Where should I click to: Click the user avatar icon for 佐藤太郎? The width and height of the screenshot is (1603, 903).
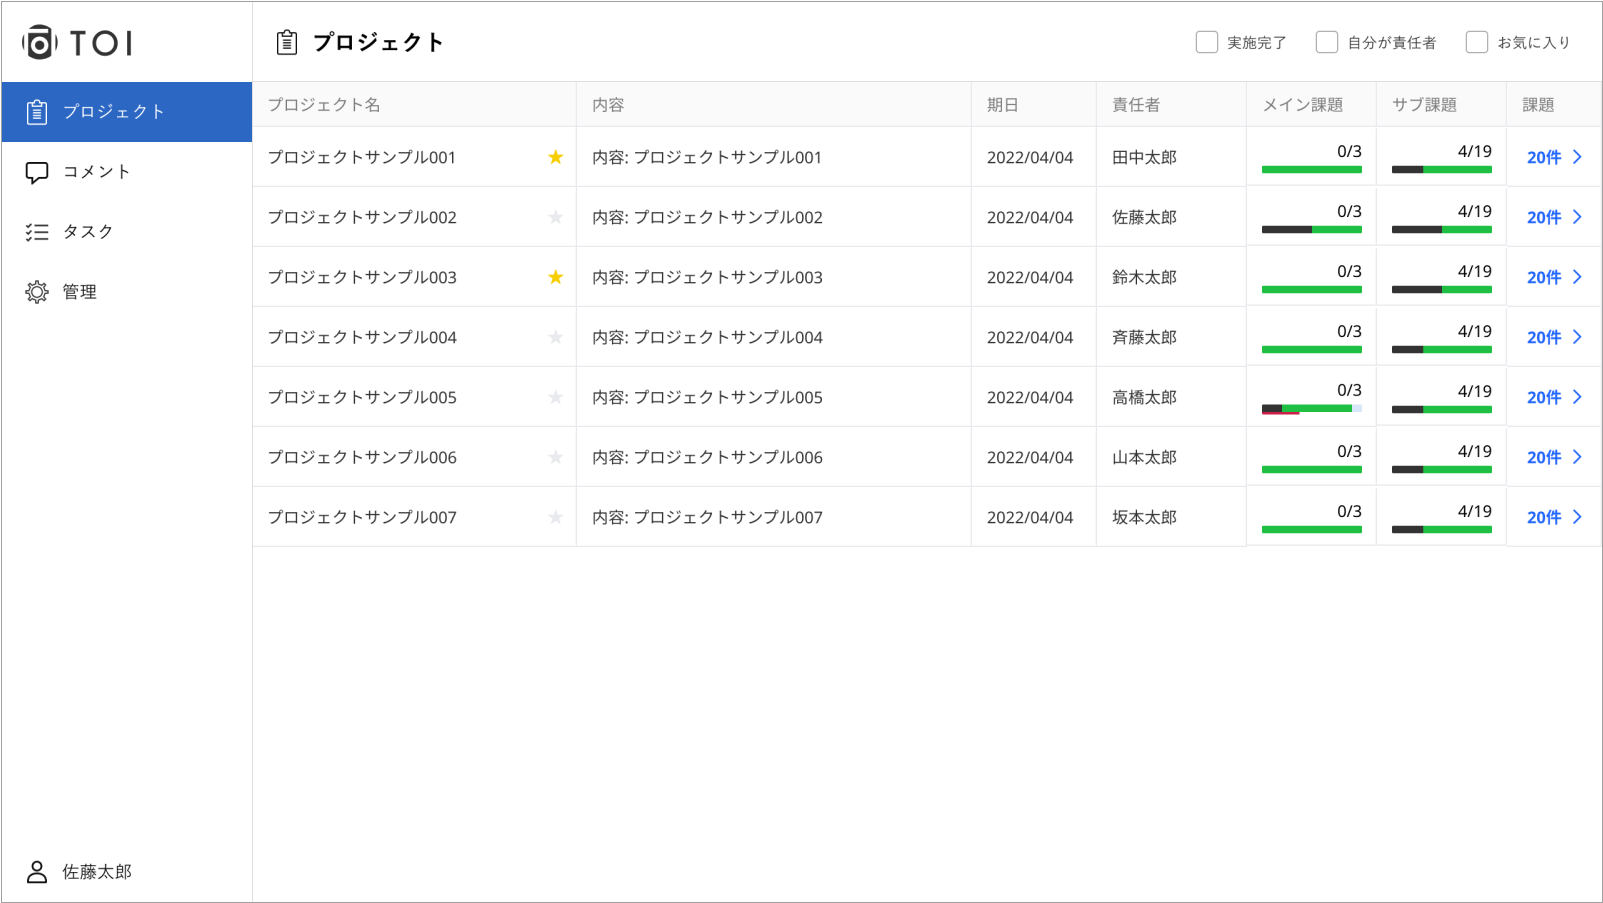coord(37,872)
